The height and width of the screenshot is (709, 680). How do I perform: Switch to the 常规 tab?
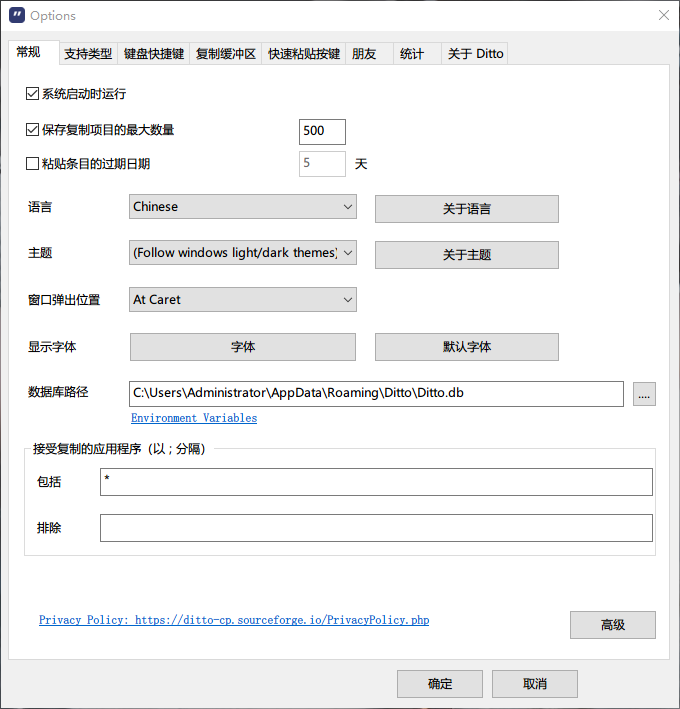click(x=33, y=52)
